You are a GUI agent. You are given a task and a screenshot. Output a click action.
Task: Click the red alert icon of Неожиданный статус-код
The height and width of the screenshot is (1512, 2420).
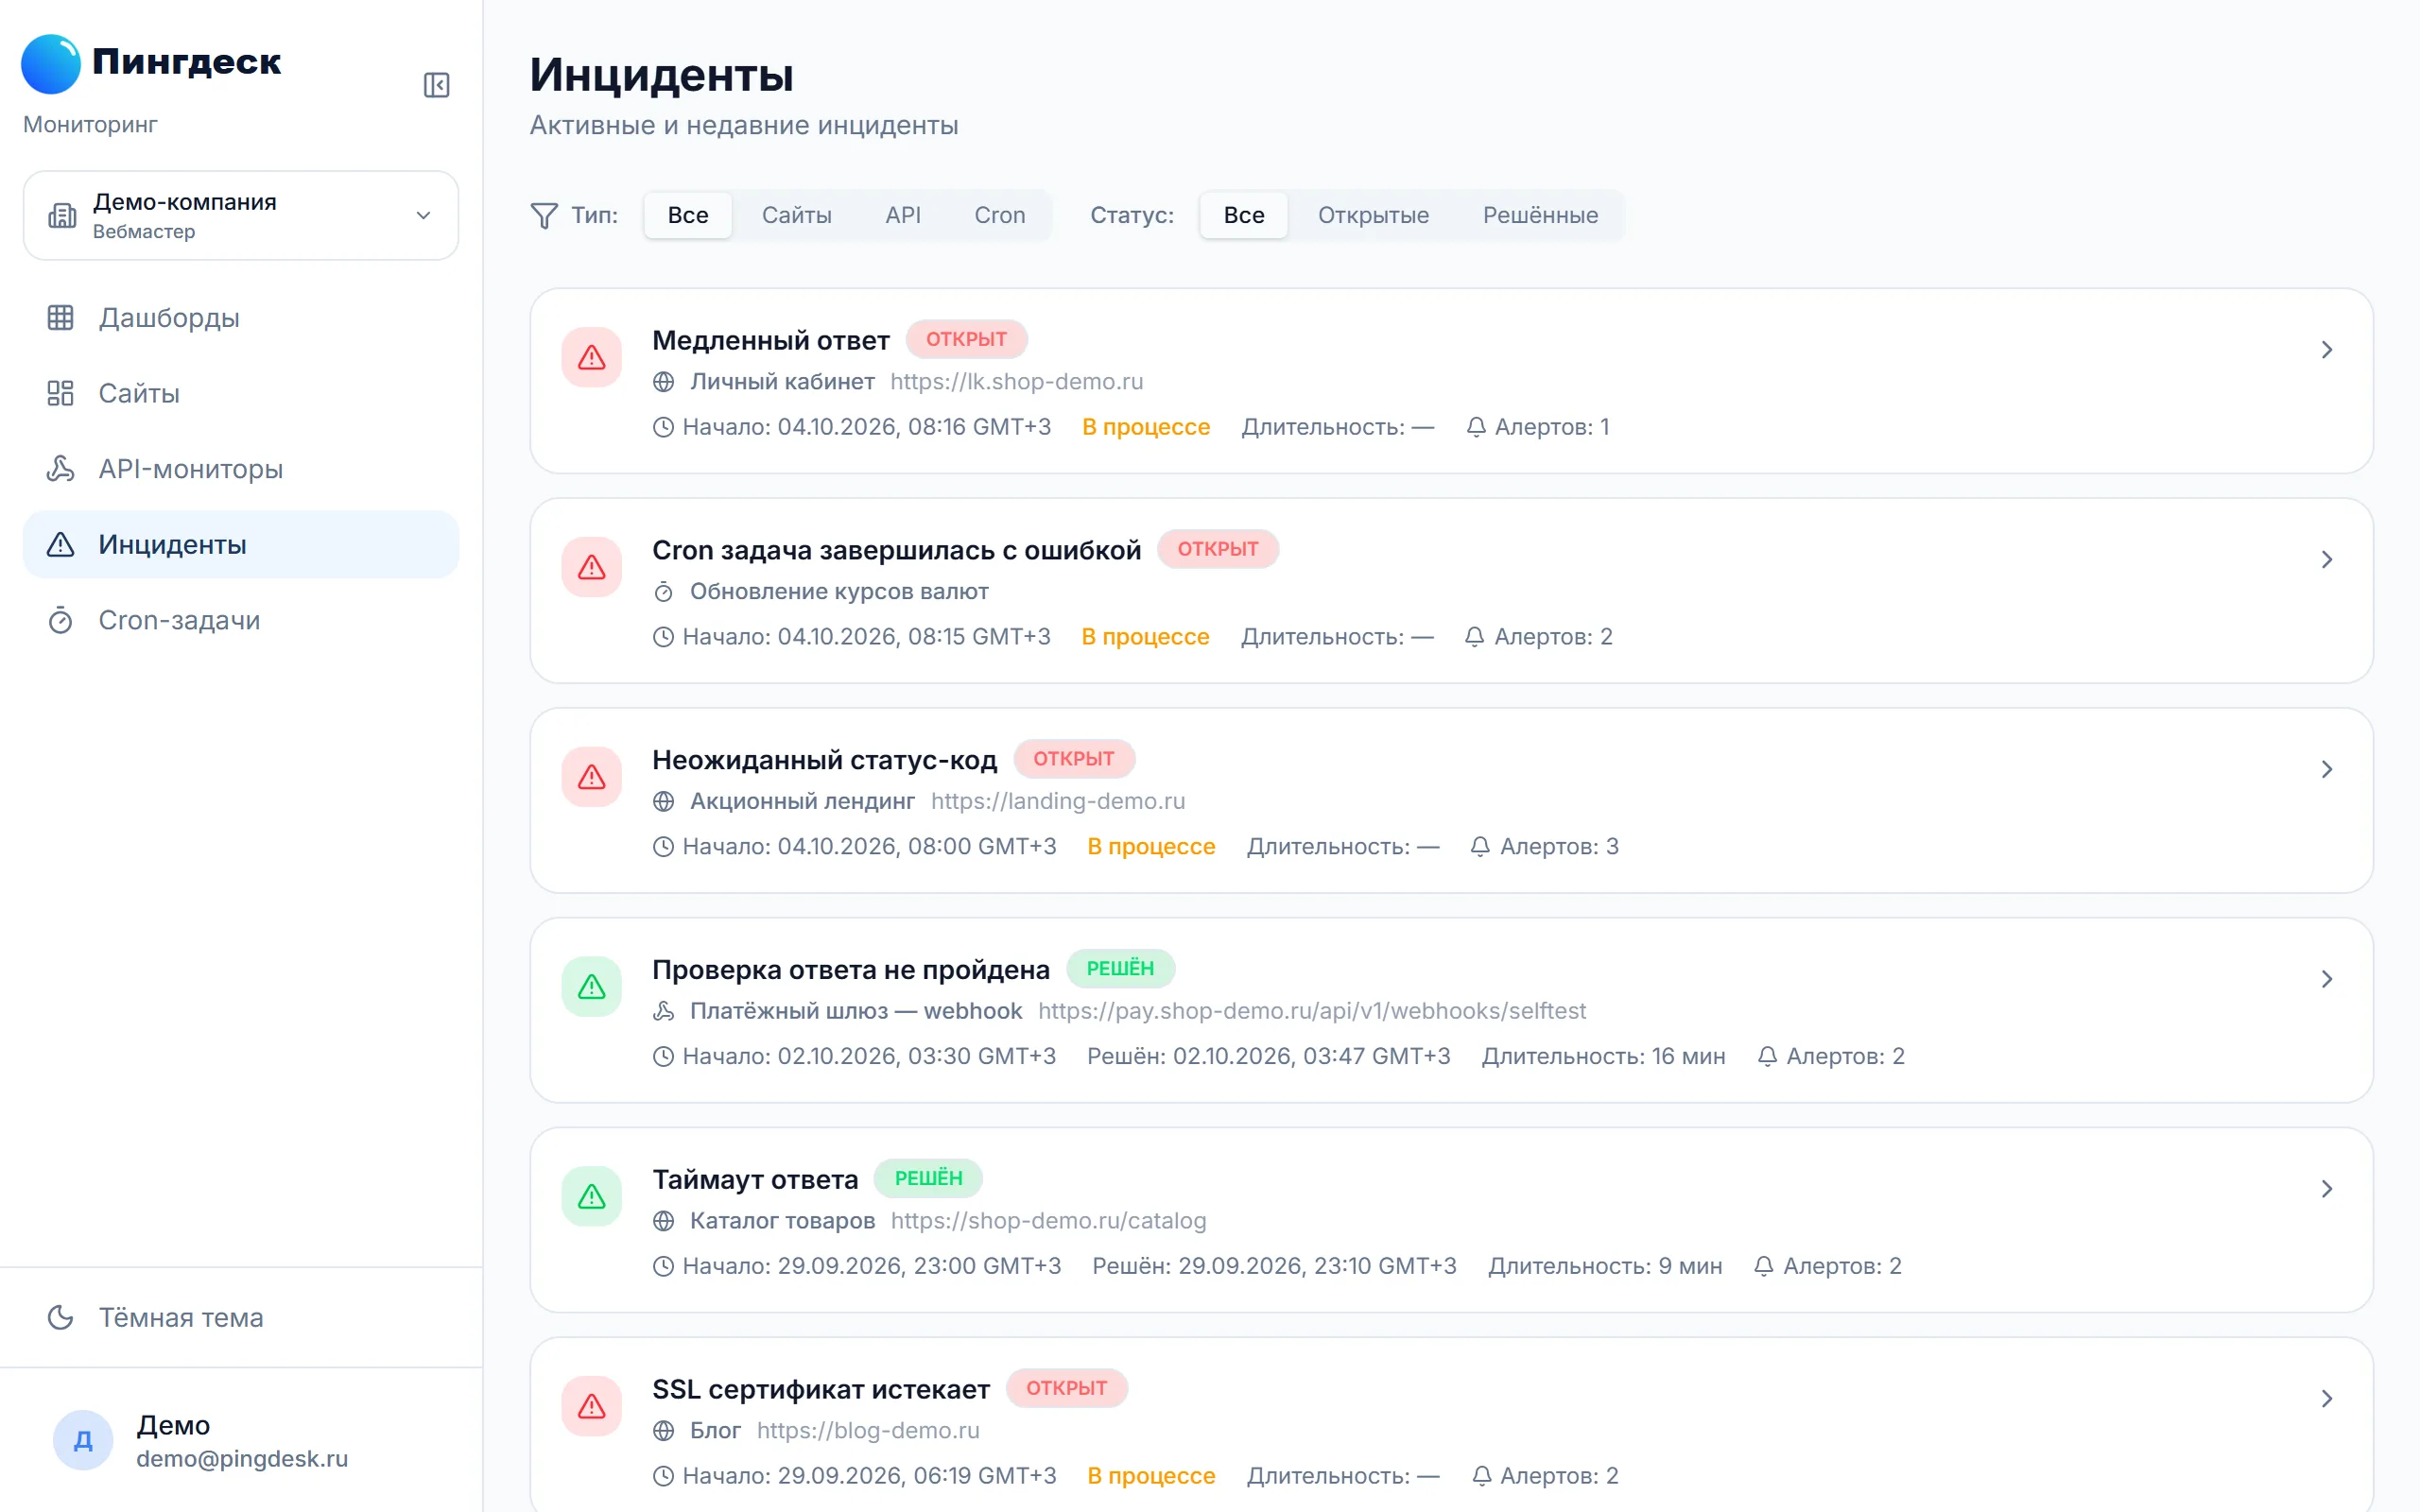pos(592,777)
